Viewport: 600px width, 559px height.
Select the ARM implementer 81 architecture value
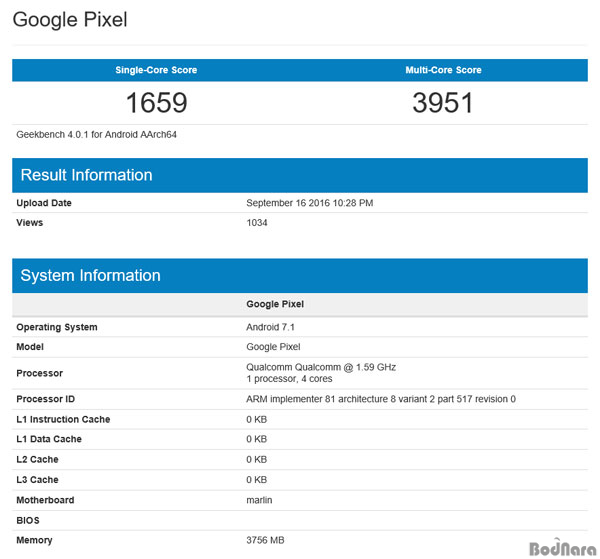coord(381,399)
